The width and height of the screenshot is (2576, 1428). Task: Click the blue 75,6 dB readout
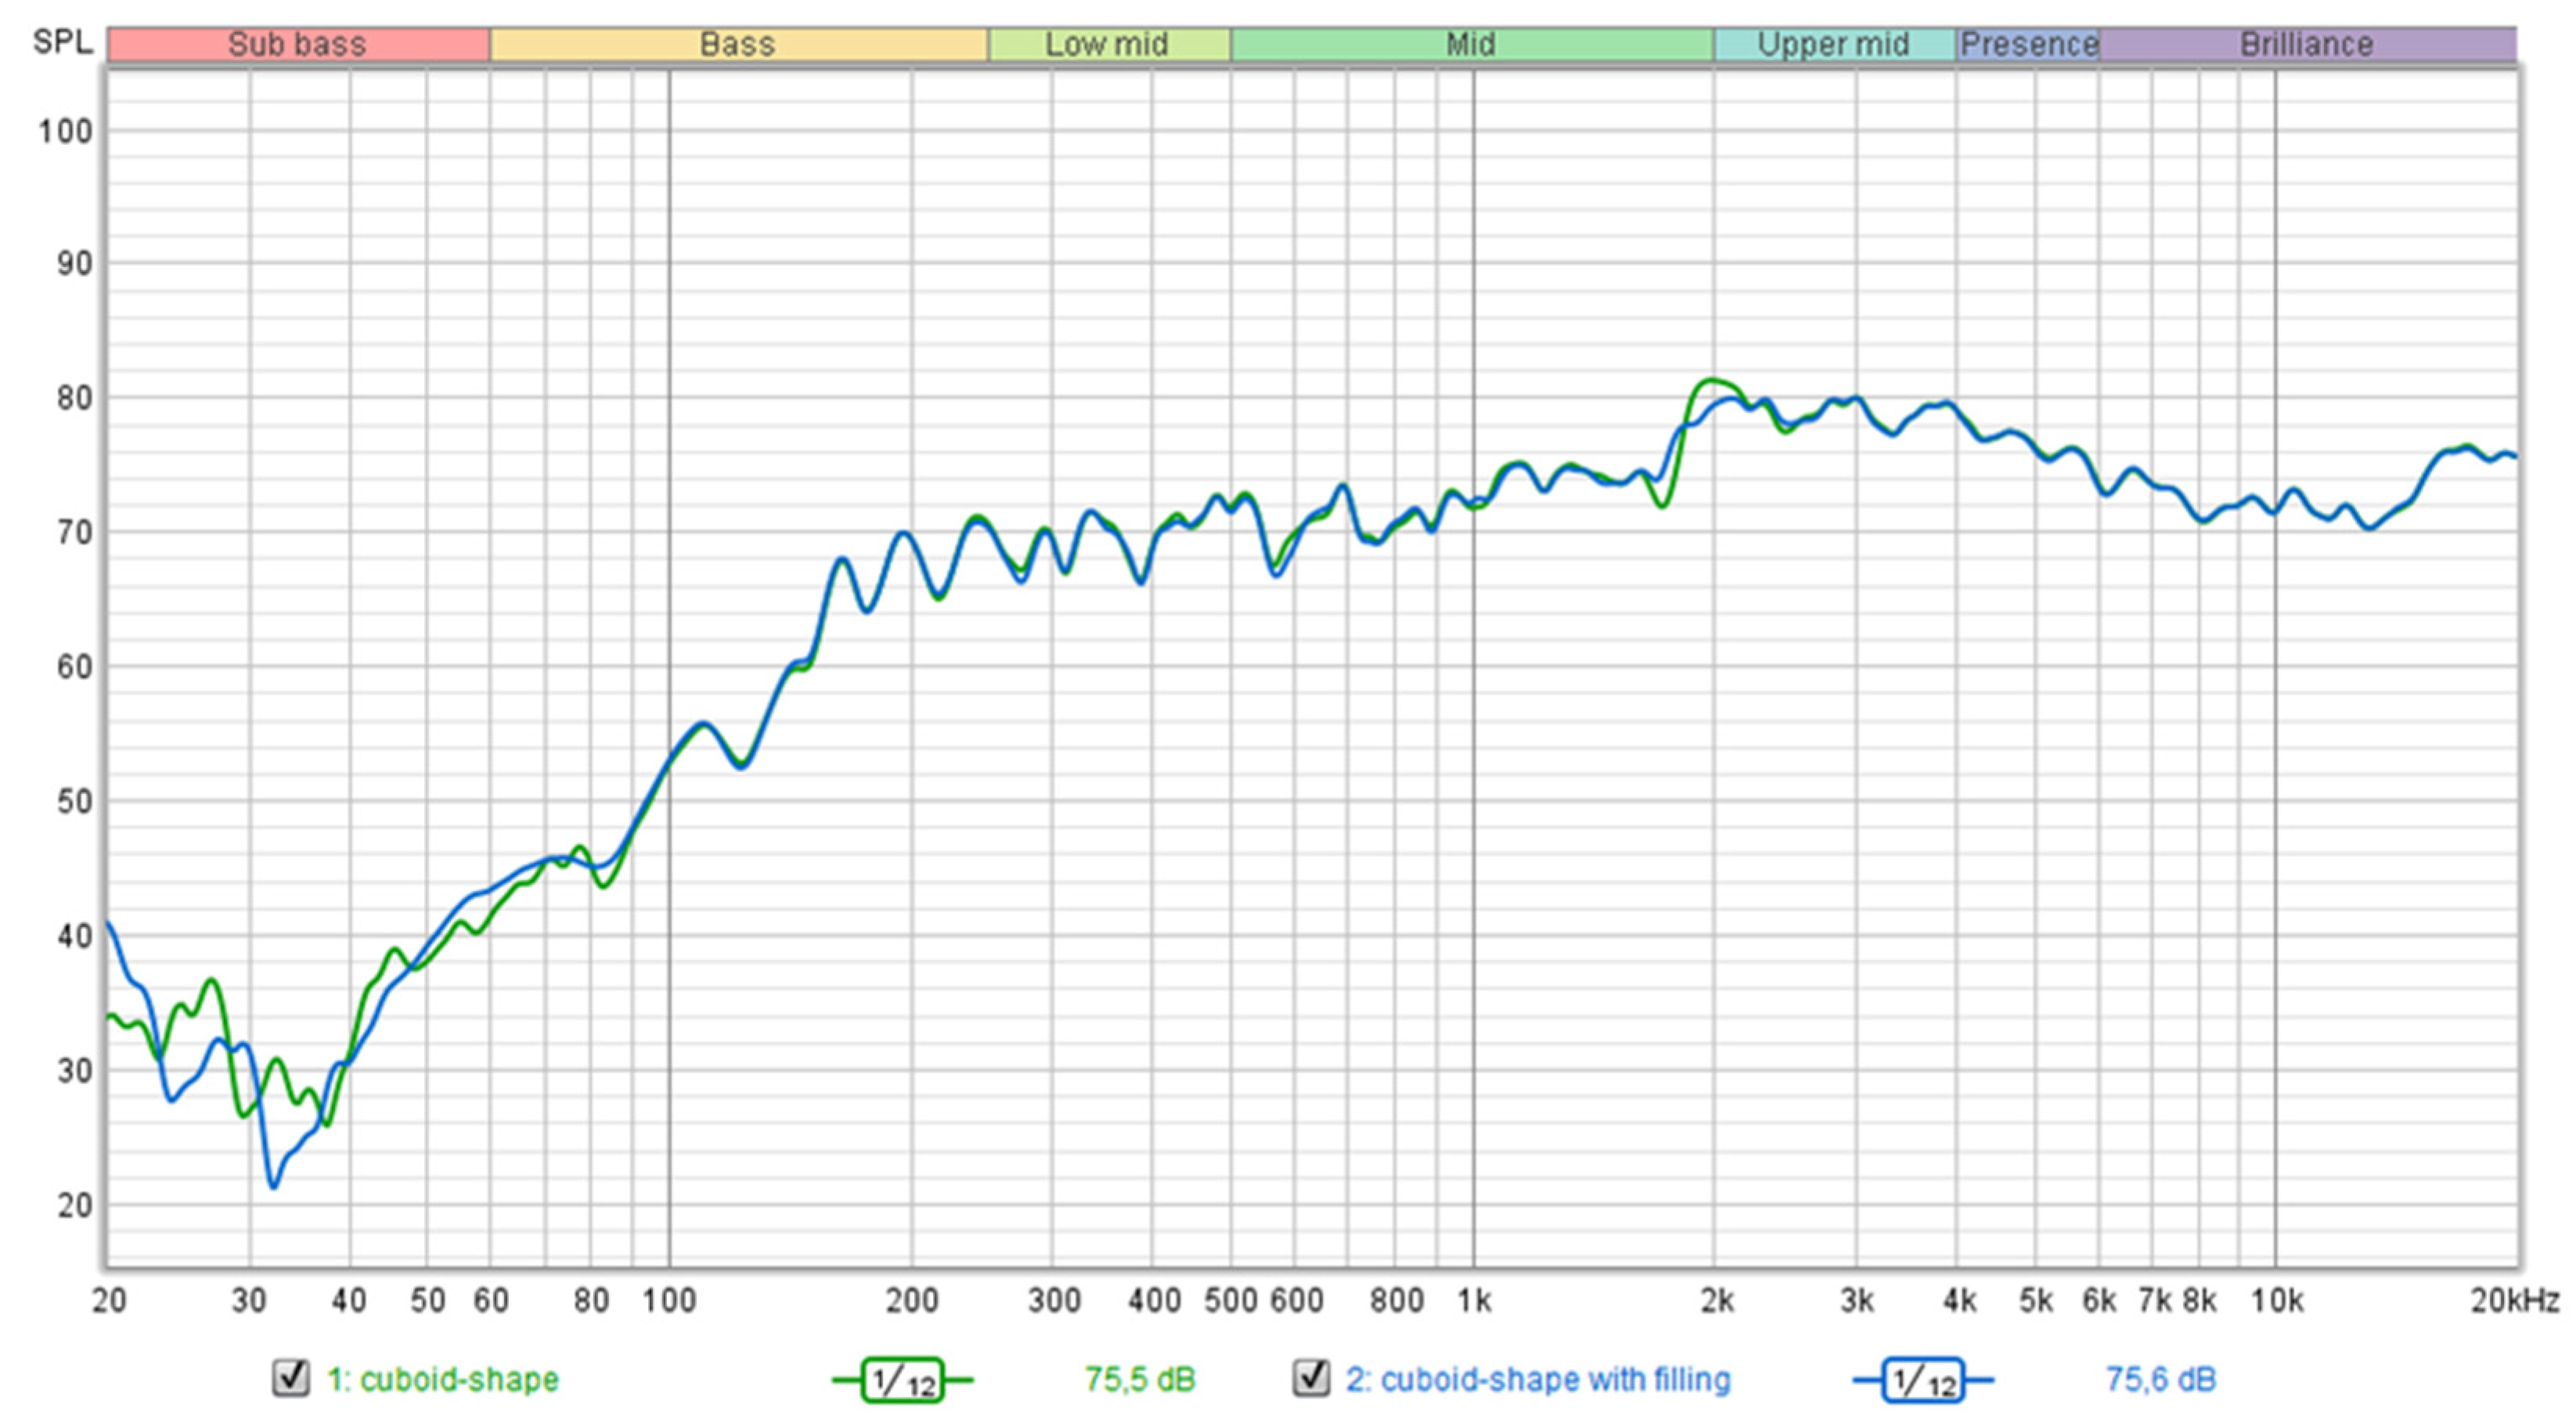tap(2161, 1379)
